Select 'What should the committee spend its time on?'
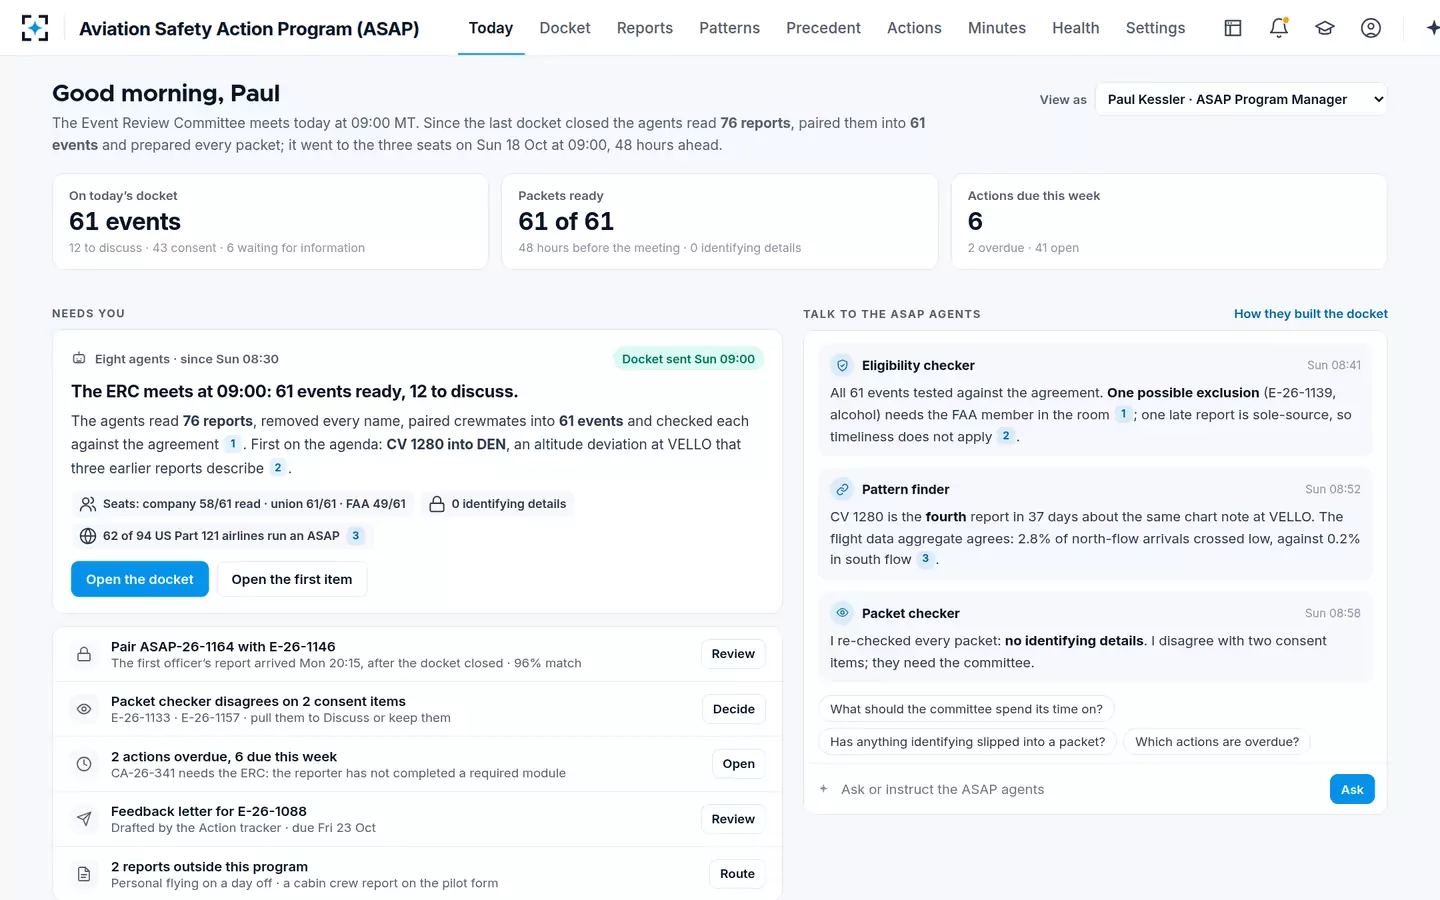The width and height of the screenshot is (1440, 900). (x=966, y=709)
